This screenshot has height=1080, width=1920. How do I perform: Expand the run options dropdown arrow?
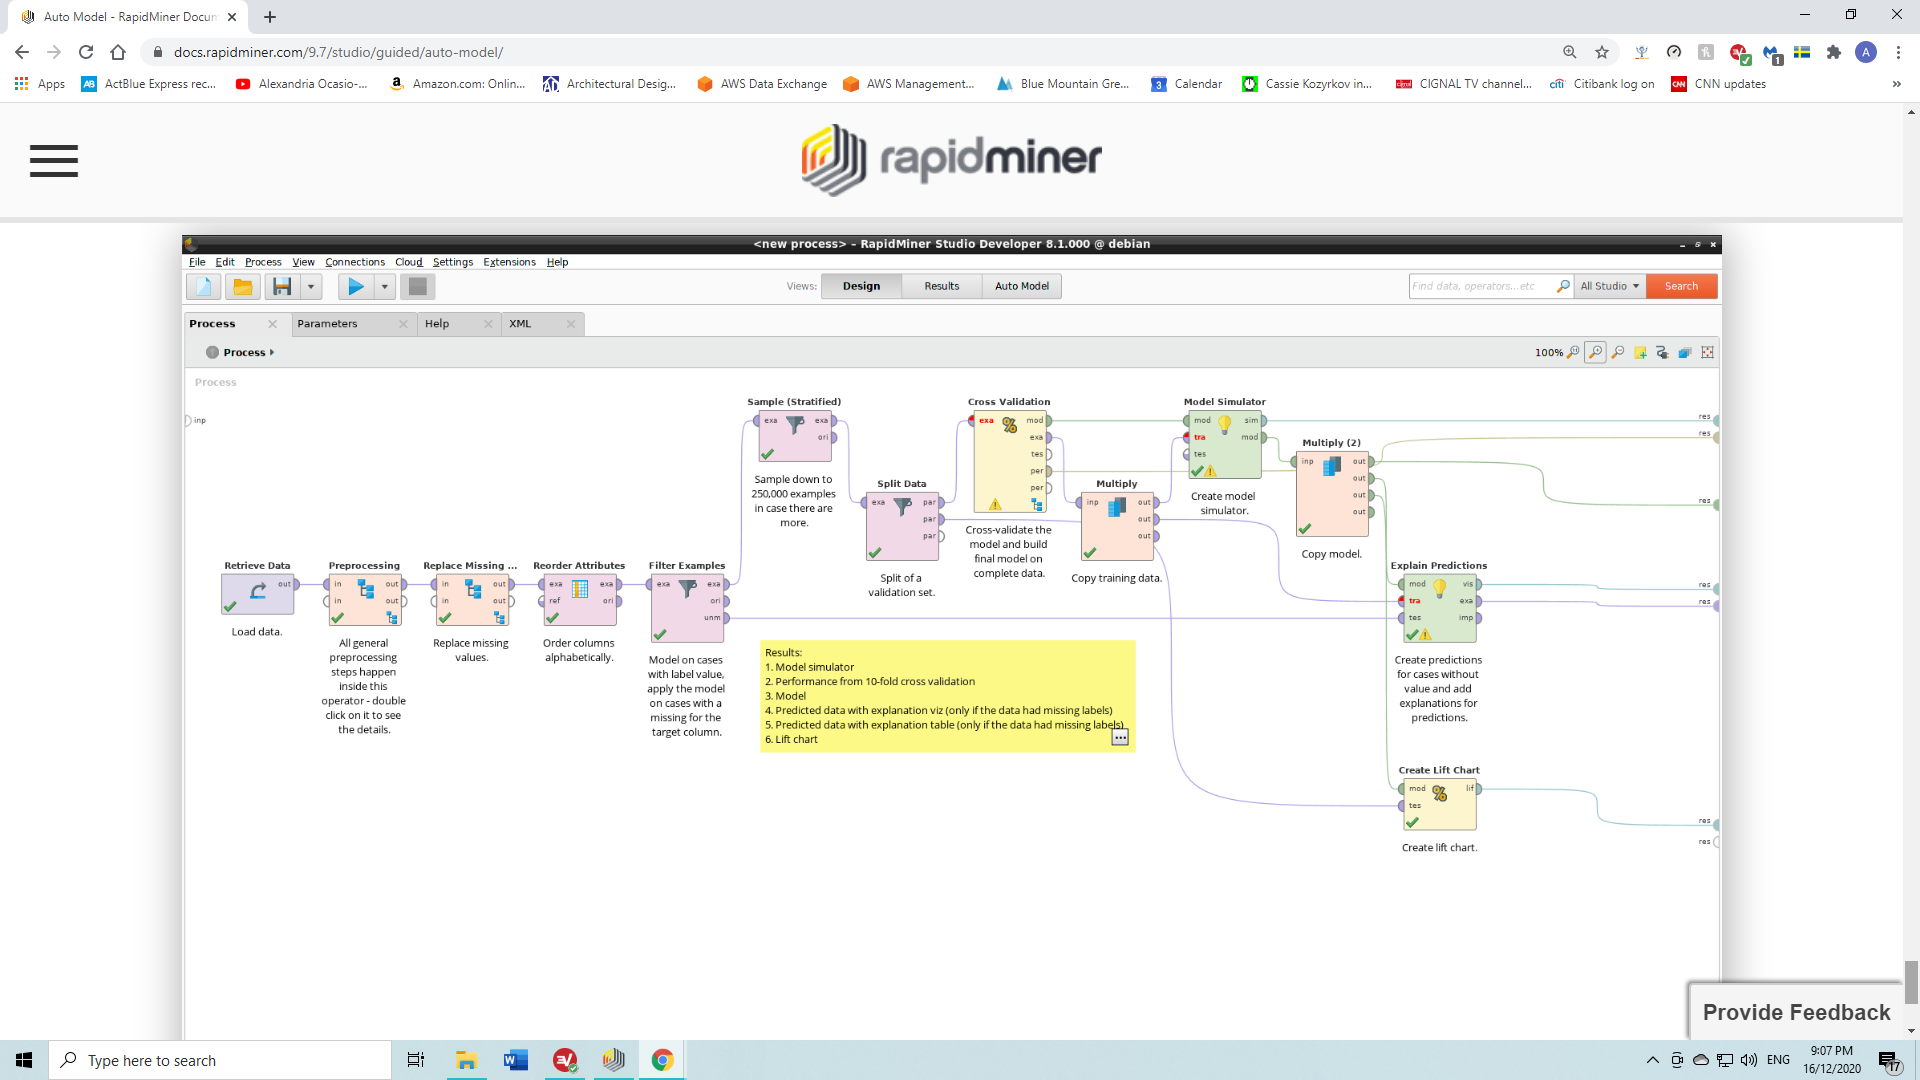pos(384,287)
